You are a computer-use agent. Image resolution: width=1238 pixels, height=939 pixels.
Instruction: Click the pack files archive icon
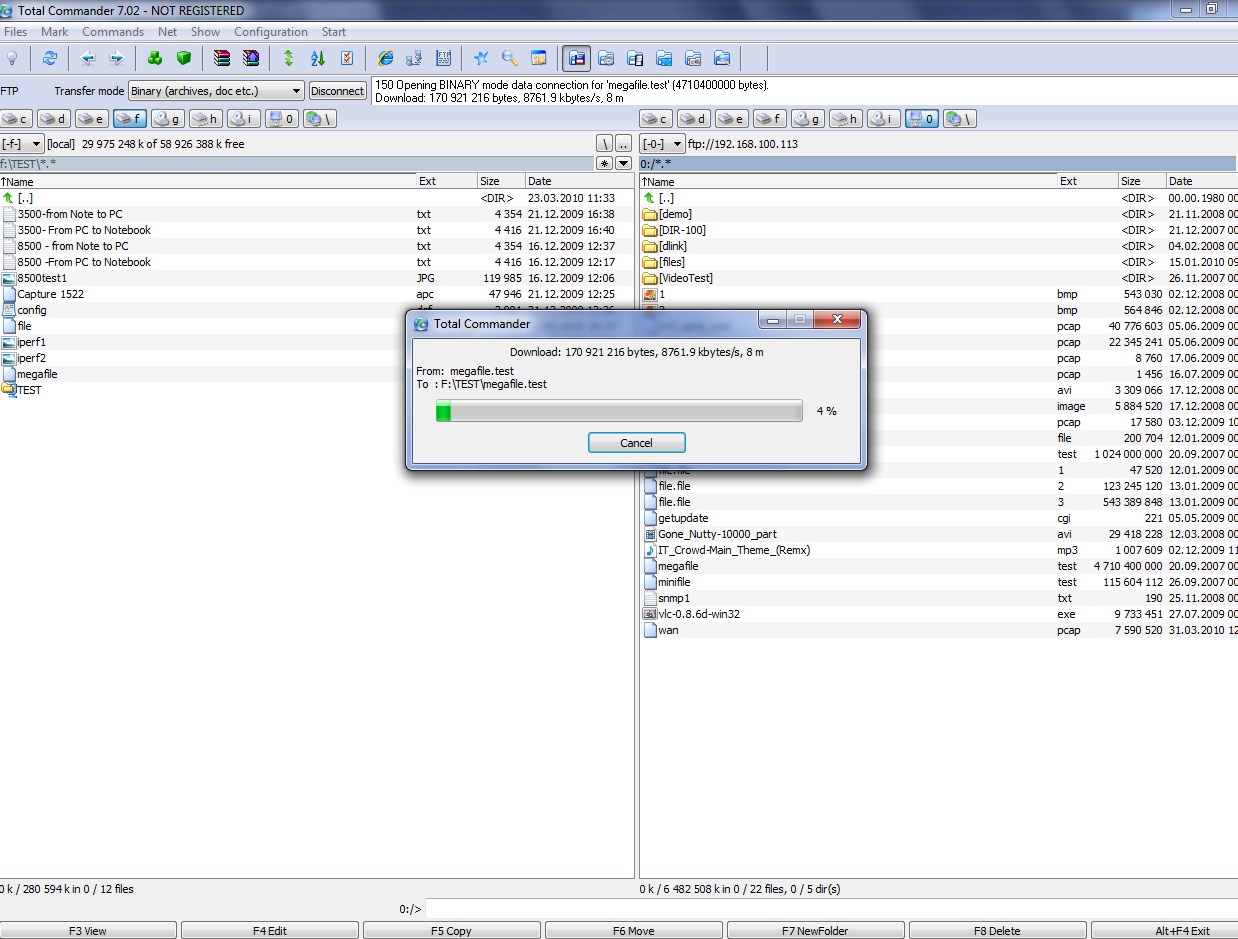(x=222, y=58)
